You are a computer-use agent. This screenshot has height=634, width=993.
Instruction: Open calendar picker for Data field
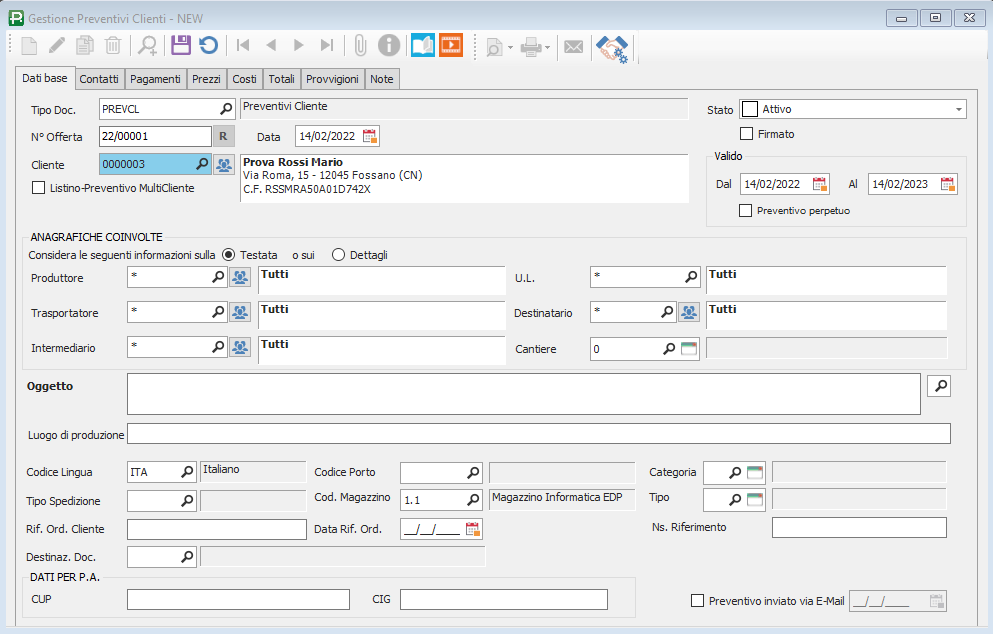pyautogui.click(x=370, y=137)
